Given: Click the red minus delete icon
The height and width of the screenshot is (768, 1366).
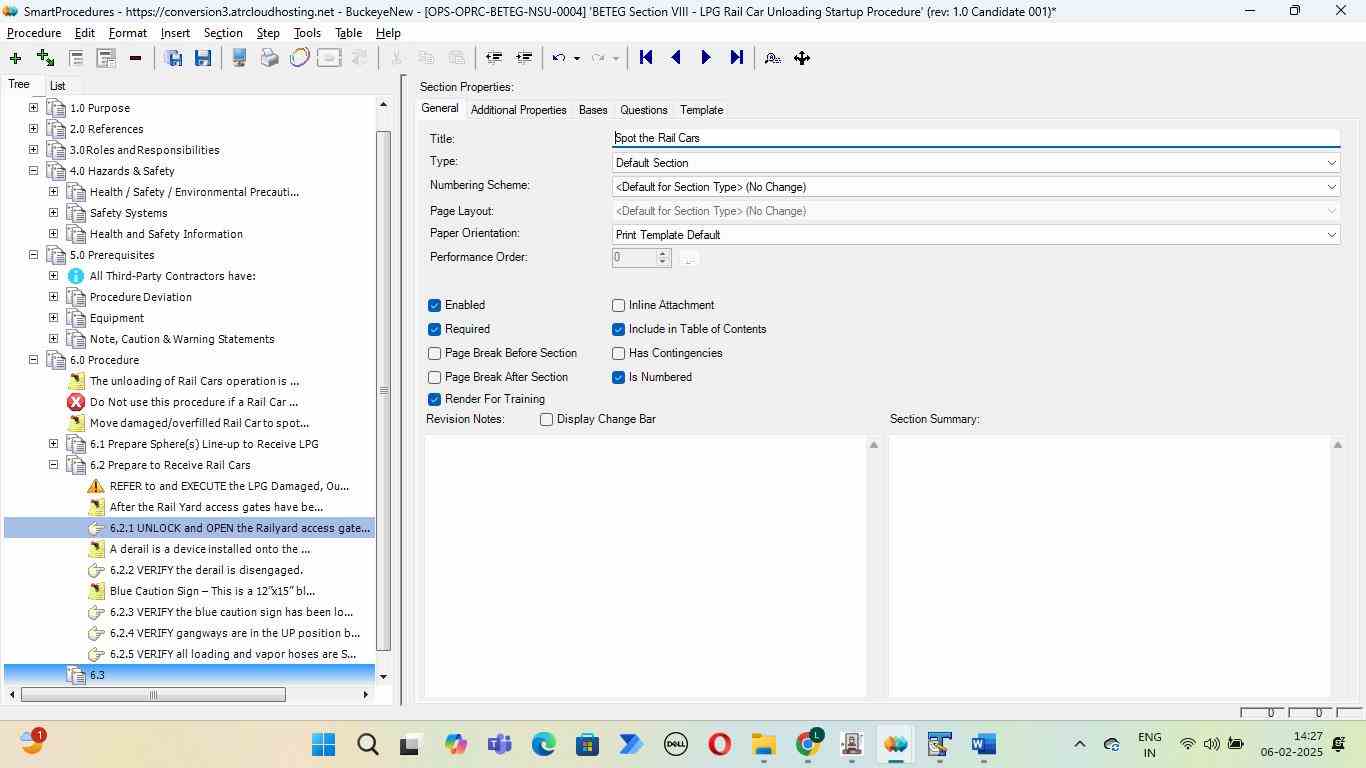Looking at the screenshot, I should tap(135, 58).
